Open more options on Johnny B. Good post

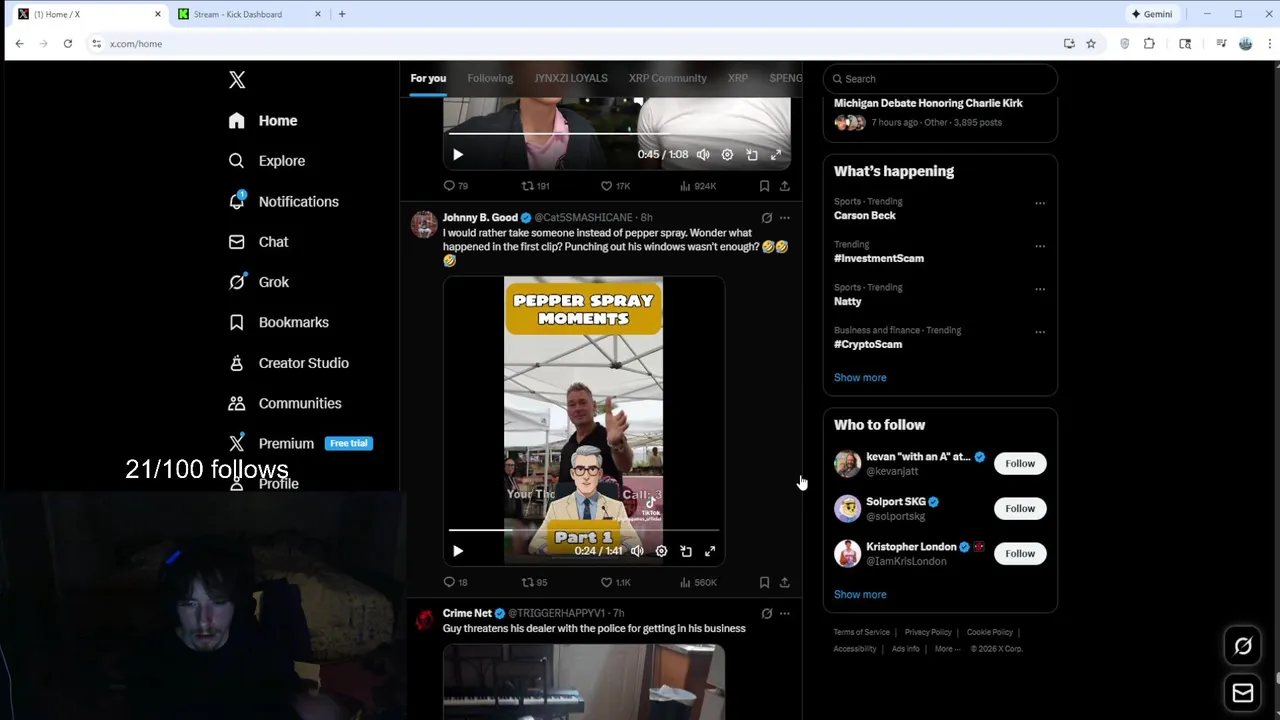click(x=785, y=218)
